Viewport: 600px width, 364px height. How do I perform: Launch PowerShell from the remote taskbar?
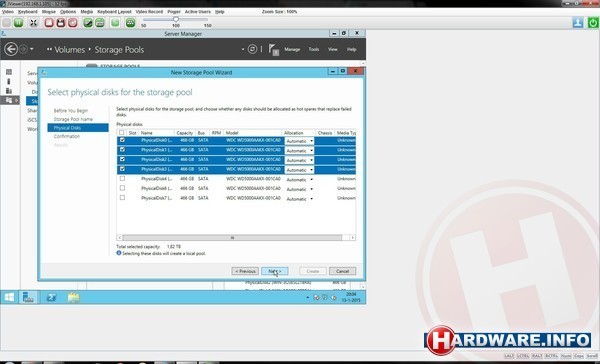[x=51, y=297]
